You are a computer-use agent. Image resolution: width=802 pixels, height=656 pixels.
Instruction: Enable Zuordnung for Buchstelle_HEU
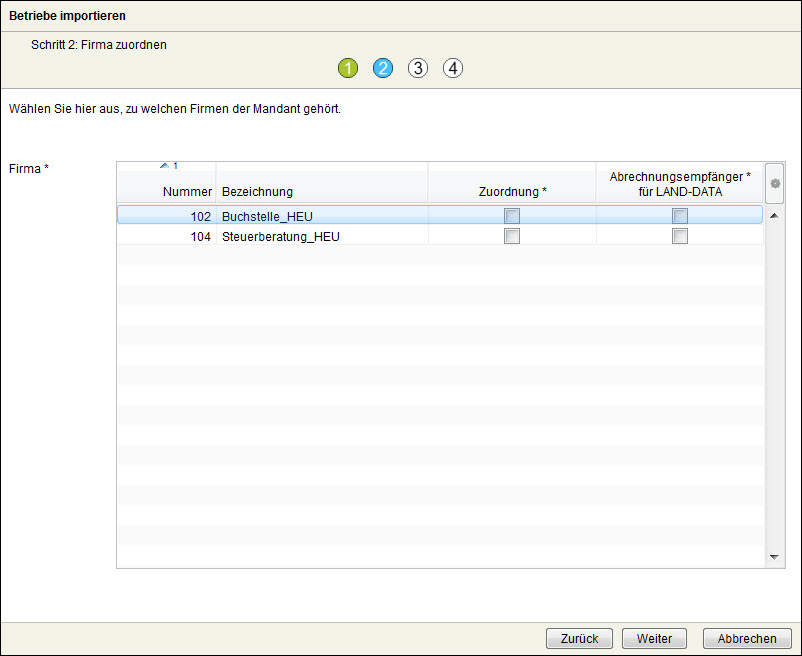512,216
